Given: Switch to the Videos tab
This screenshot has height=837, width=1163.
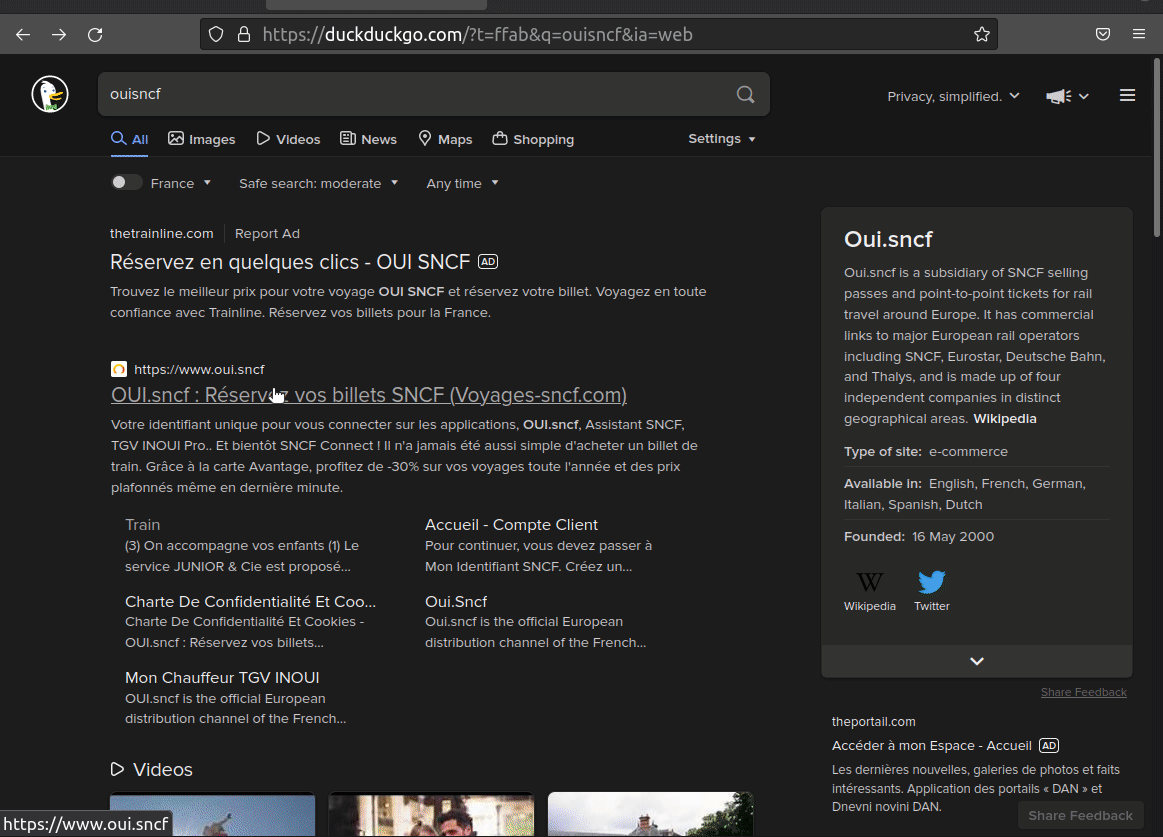Looking at the screenshot, I should (289, 140).
